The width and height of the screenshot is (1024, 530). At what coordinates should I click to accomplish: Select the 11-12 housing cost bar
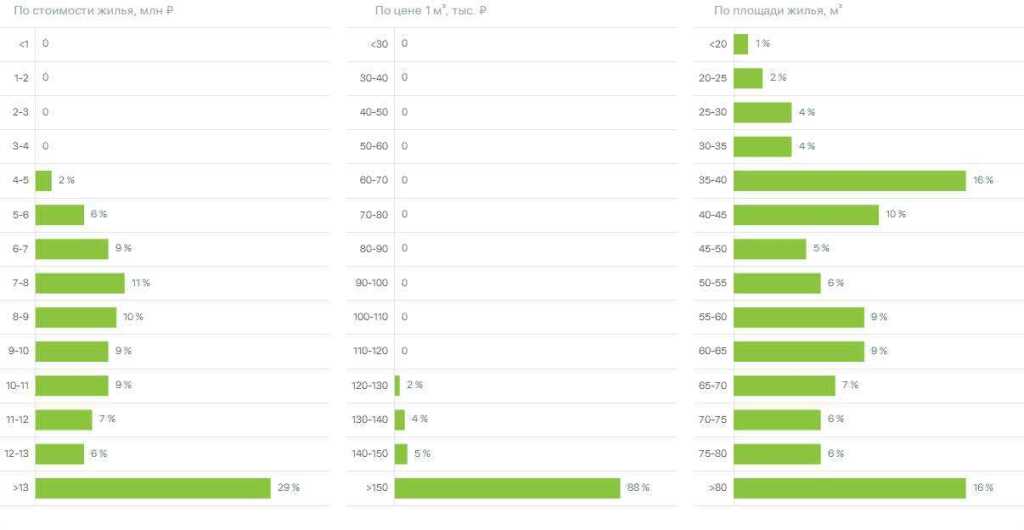coord(64,419)
